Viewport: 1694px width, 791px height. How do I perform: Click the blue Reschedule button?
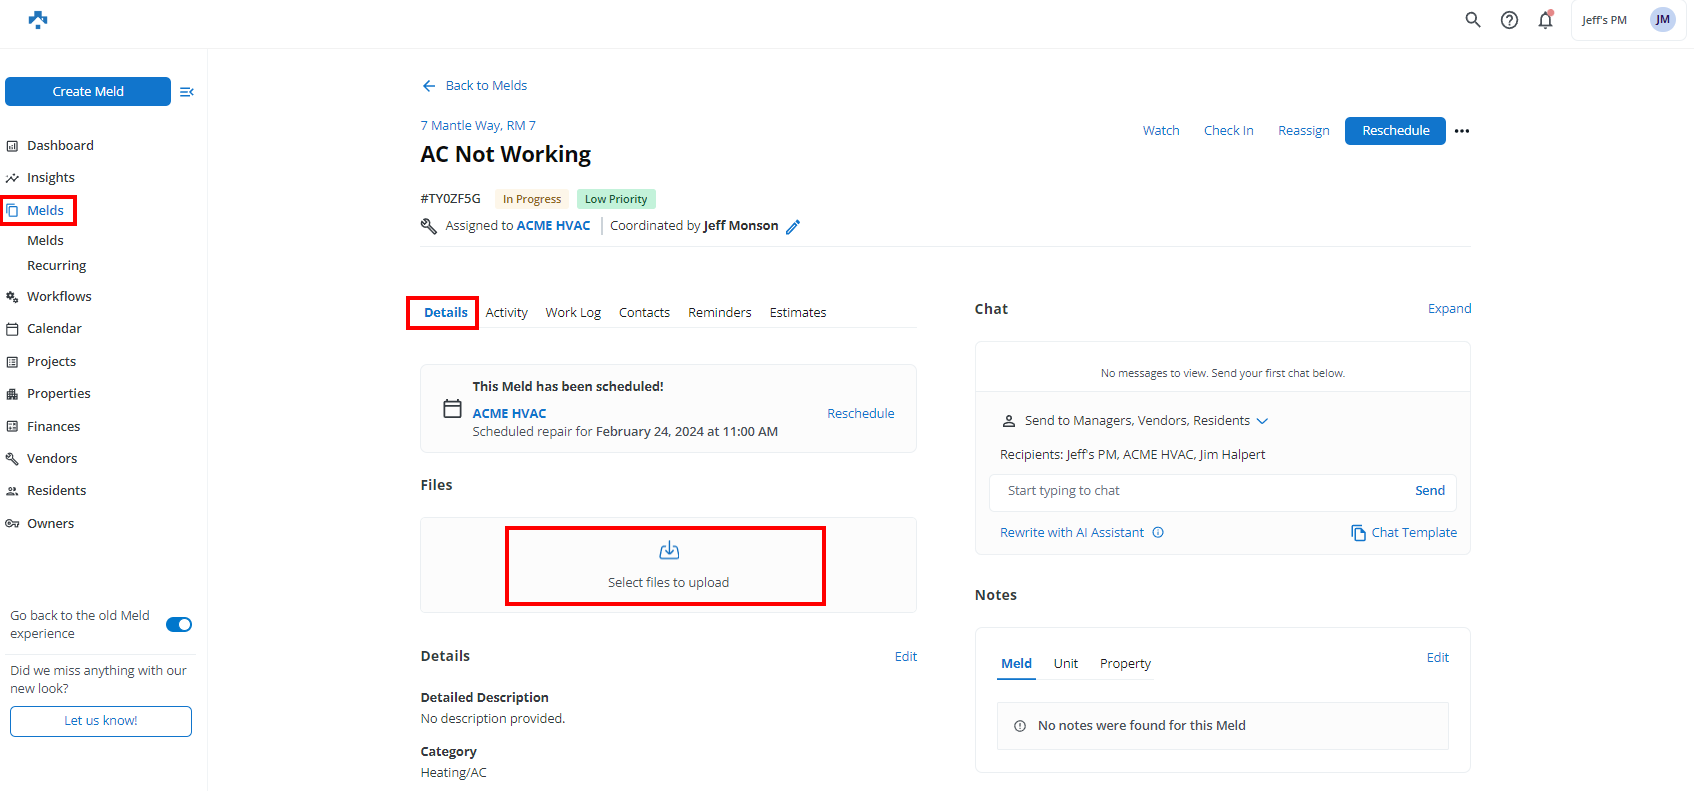coord(1395,131)
